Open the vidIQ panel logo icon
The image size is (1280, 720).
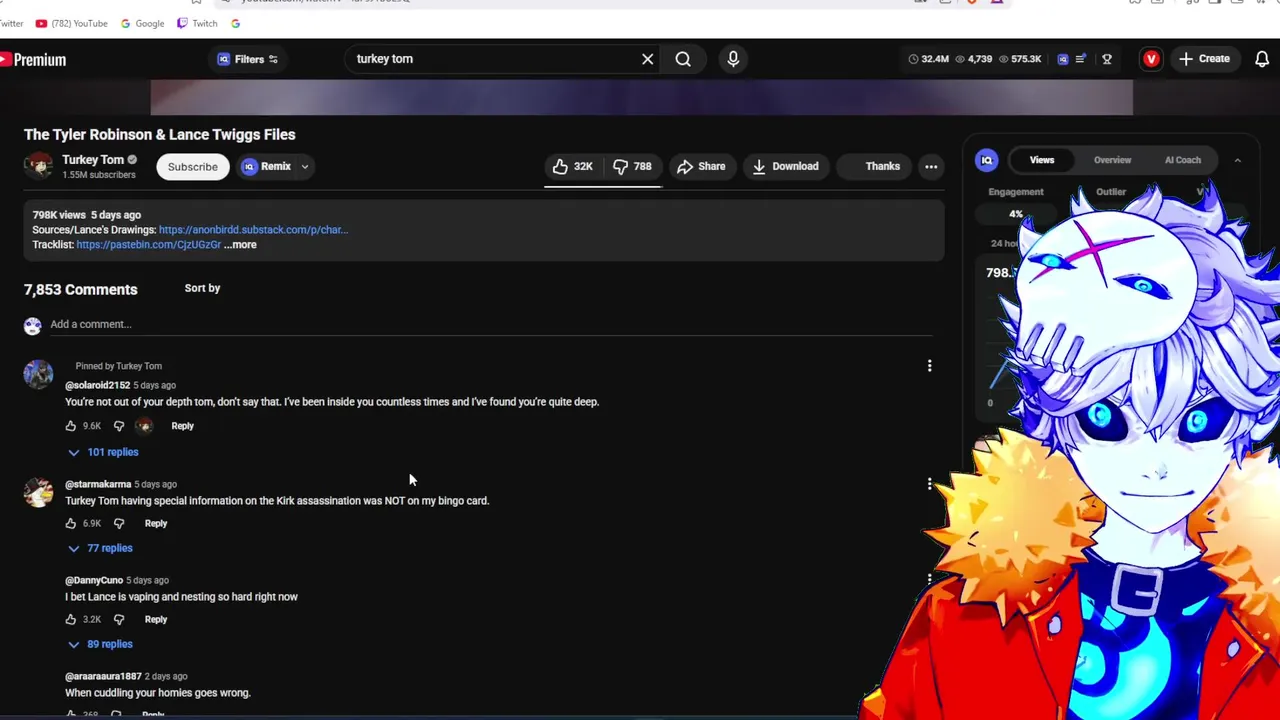pos(987,160)
